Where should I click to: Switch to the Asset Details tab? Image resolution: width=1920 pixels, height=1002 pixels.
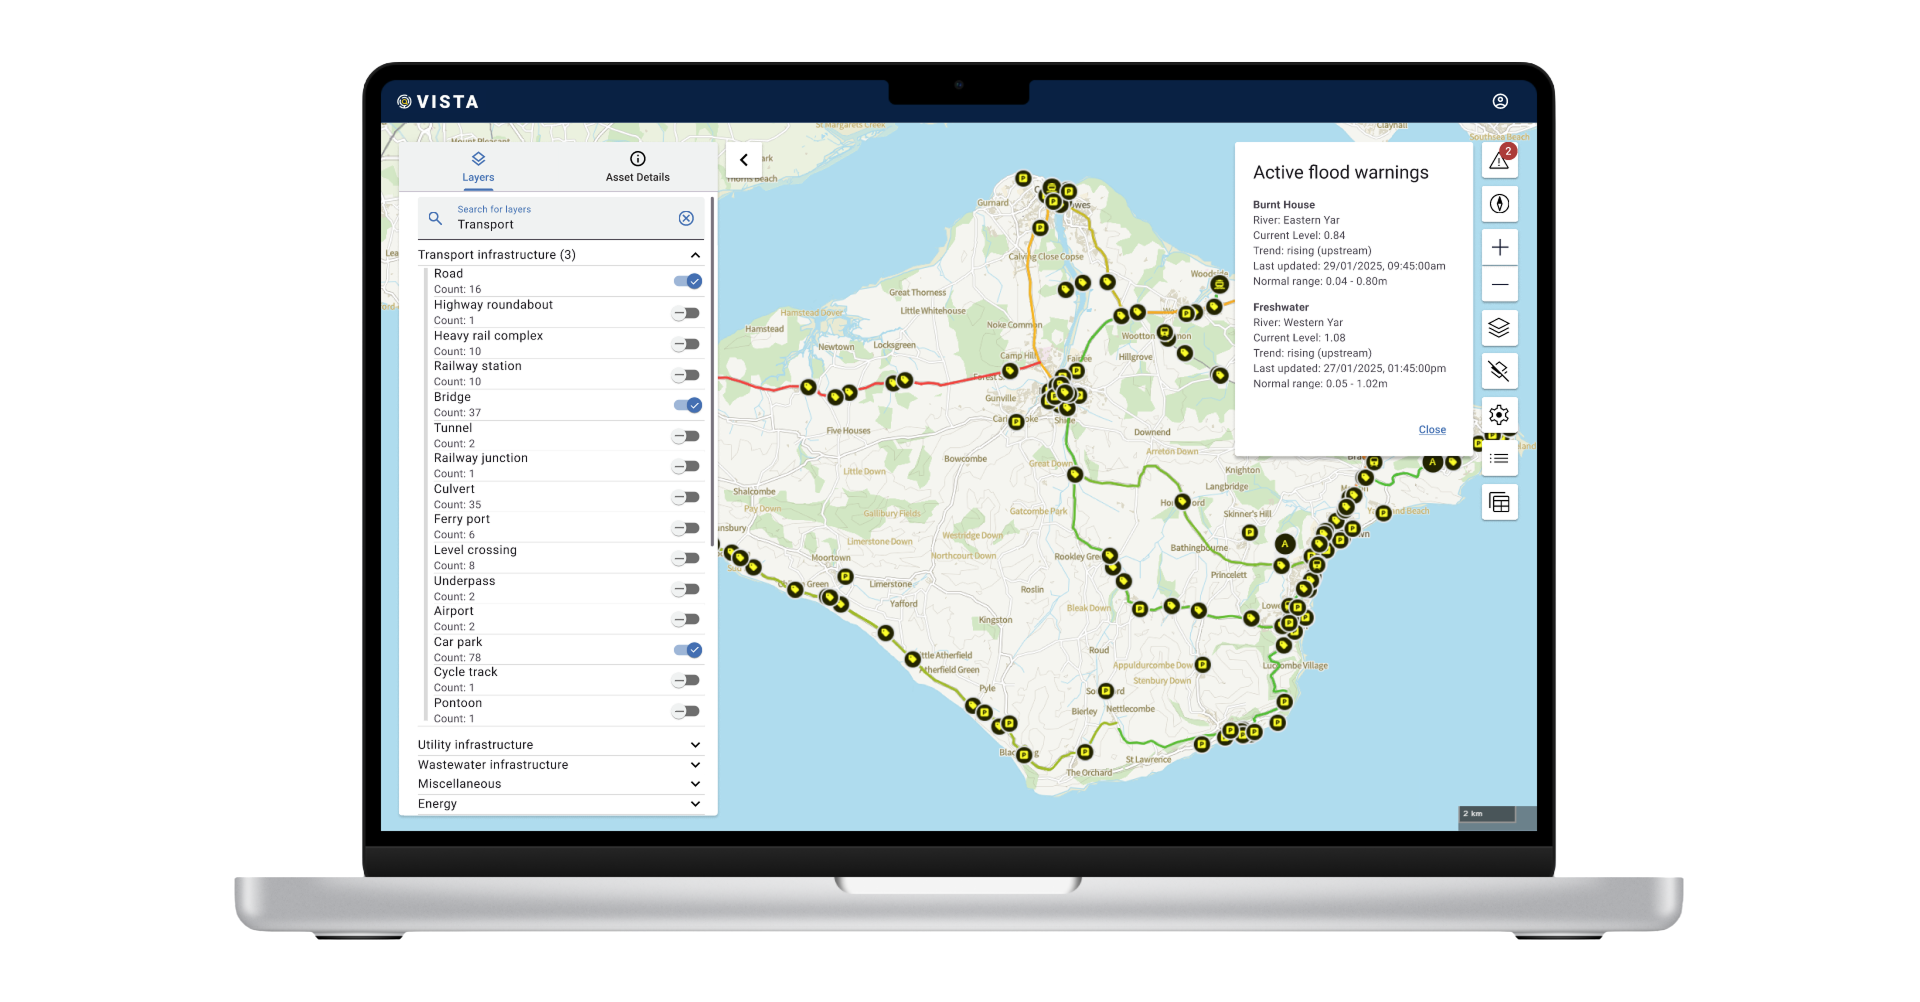[x=638, y=166]
